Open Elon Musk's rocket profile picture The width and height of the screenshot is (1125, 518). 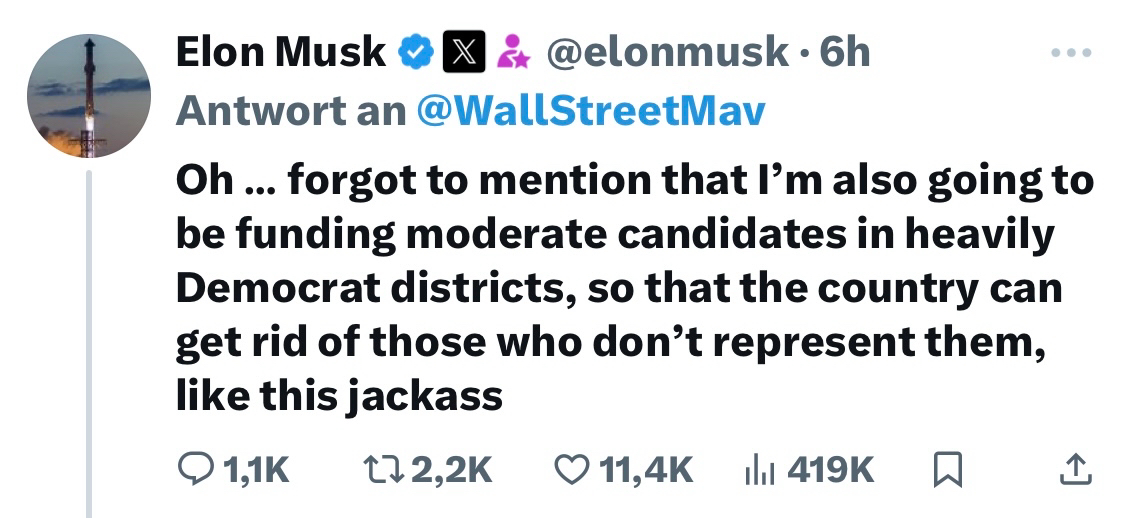coord(89,95)
